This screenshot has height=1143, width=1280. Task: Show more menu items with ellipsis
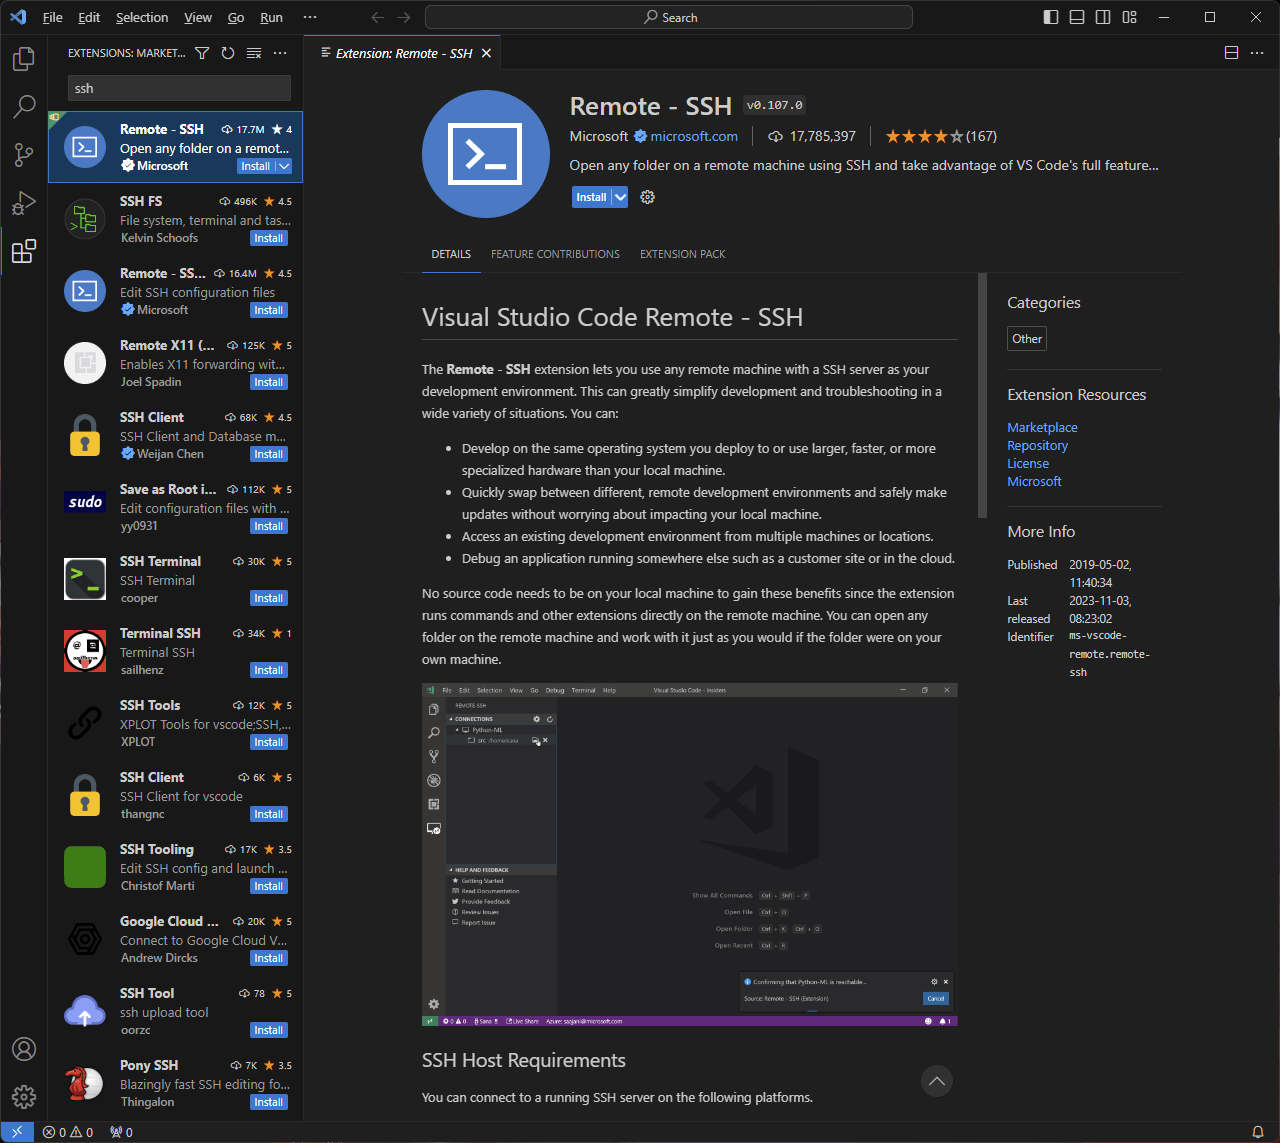[310, 17]
